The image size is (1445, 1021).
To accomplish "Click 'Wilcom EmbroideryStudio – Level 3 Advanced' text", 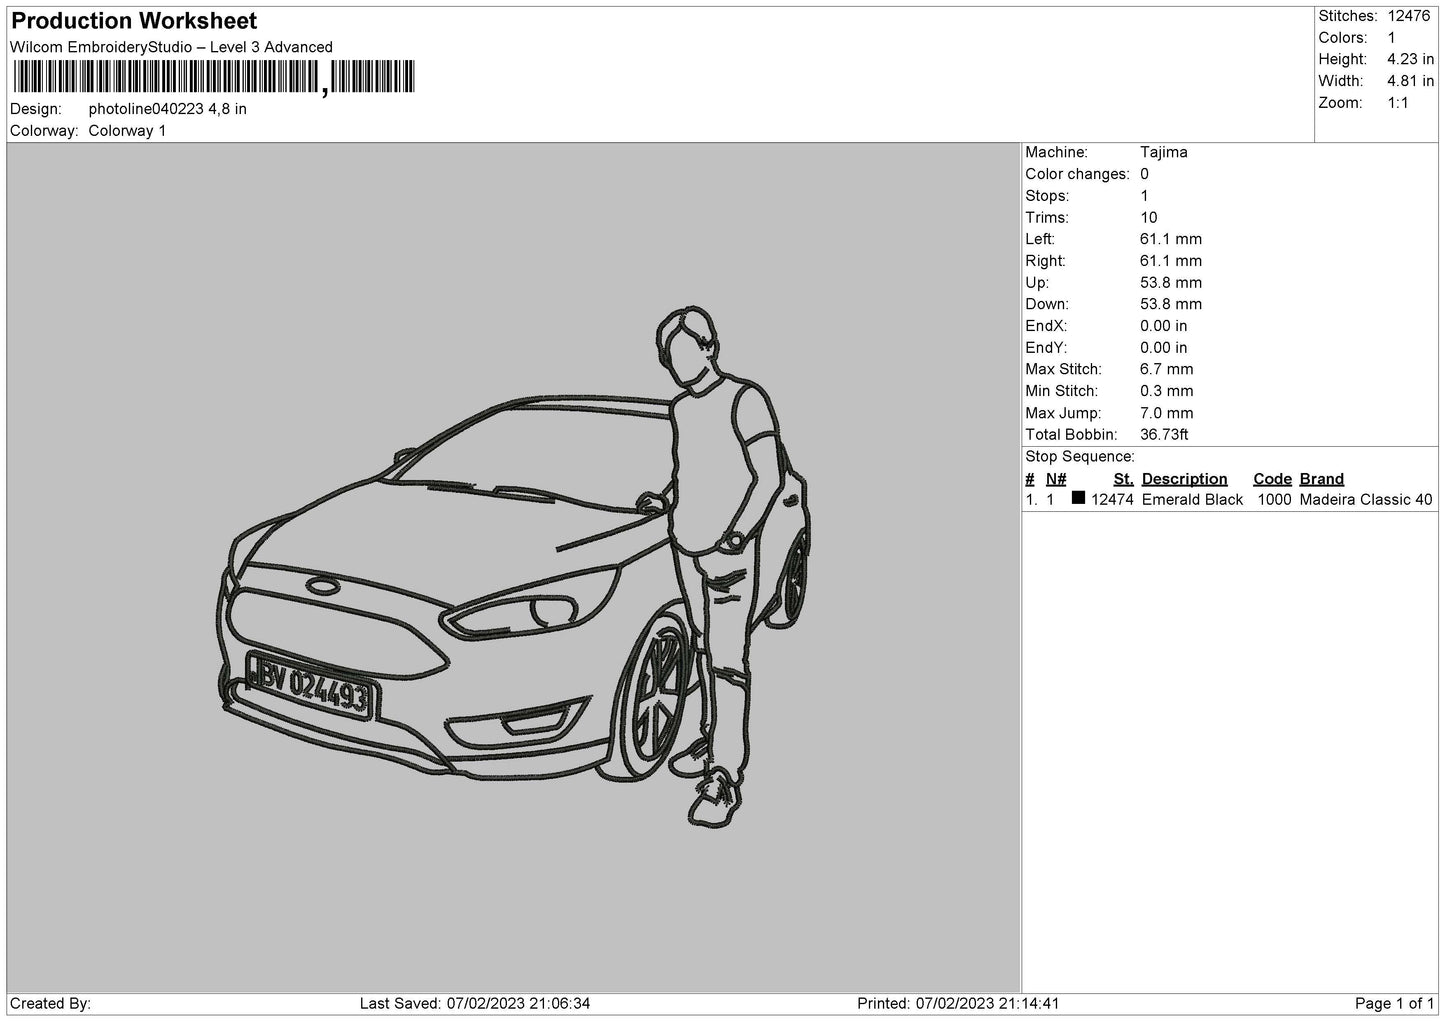I will coord(171,47).
